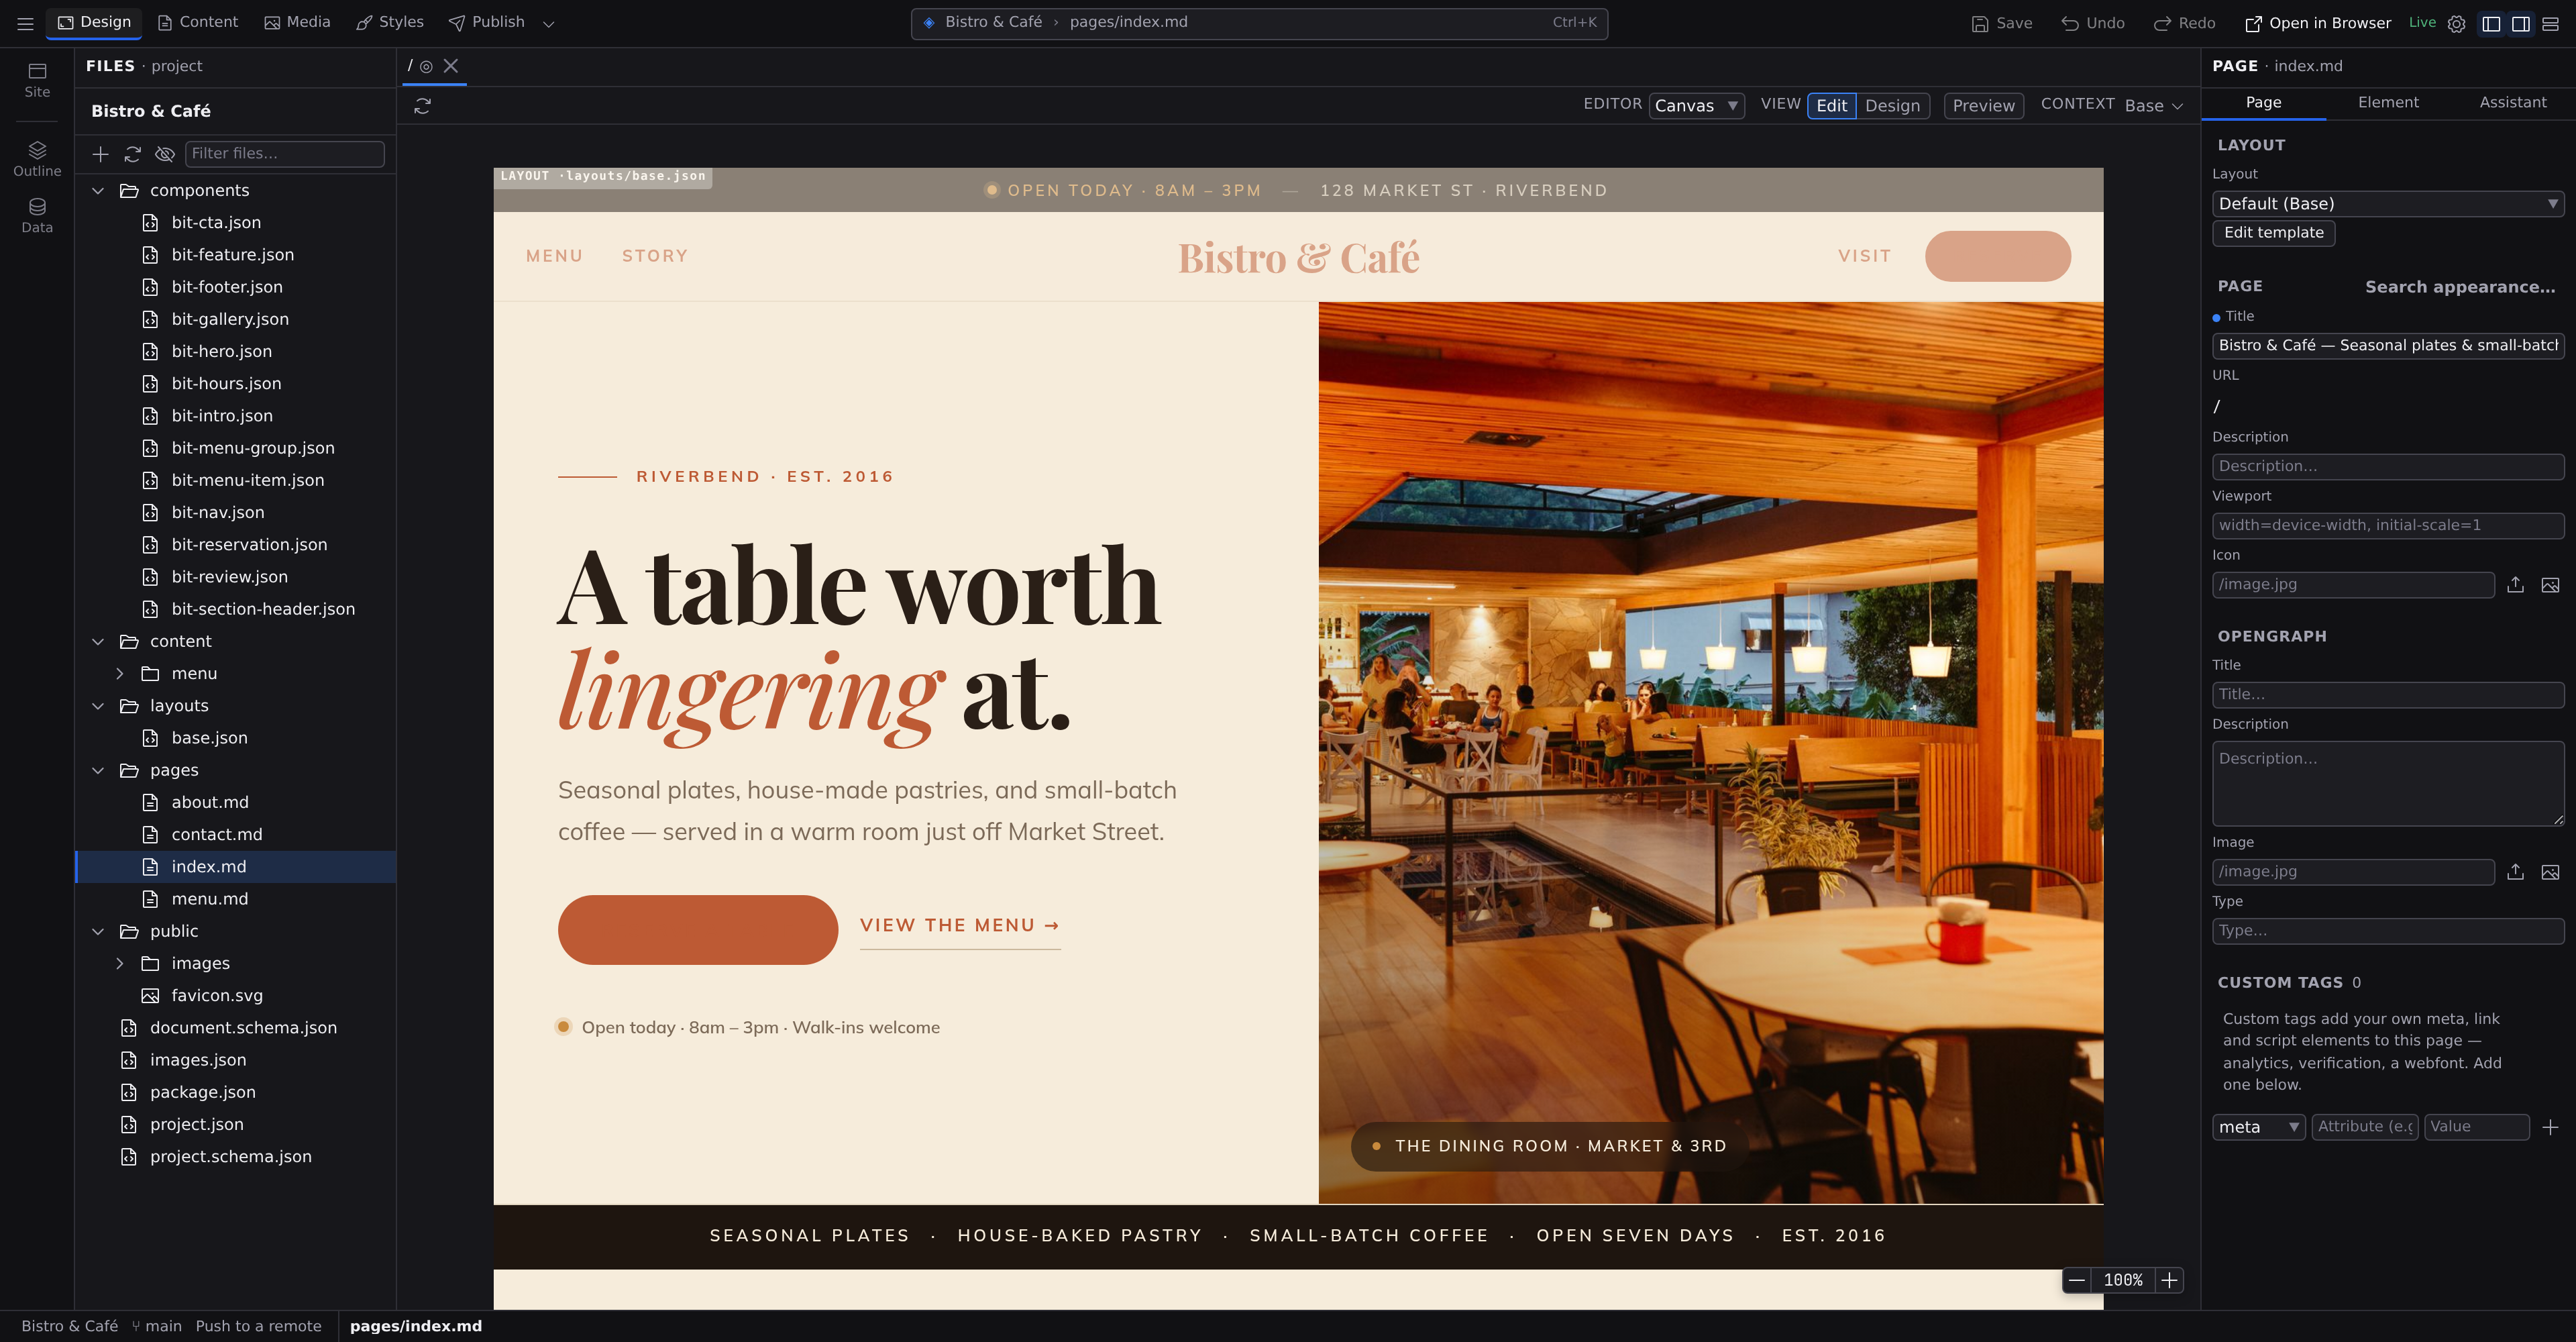Browse media for the page Icon
The image size is (2576, 1342).
[x=2550, y=585]
